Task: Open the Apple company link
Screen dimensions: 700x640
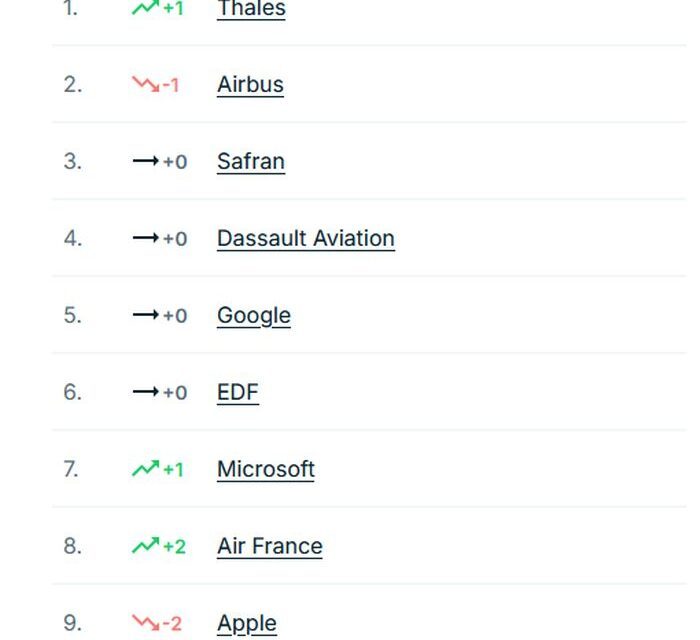Action: click(x=247, y=623)
